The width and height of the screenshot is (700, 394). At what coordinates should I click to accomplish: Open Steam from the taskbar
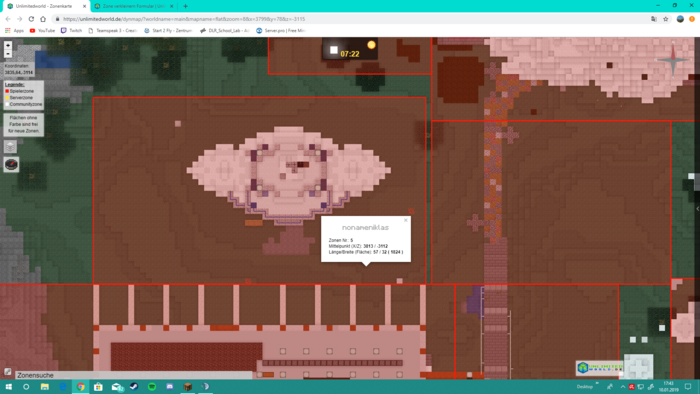pyautogui.click(x=134, y=386)
